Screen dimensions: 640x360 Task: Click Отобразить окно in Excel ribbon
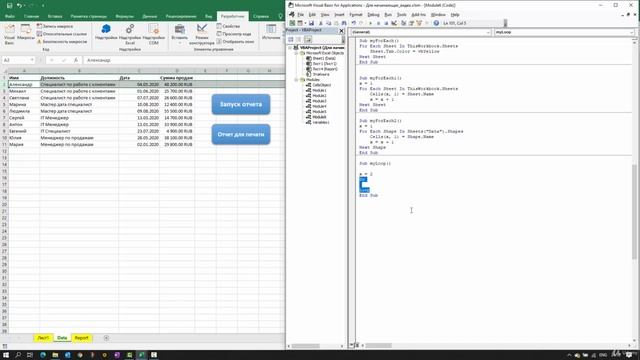point(236,42)
